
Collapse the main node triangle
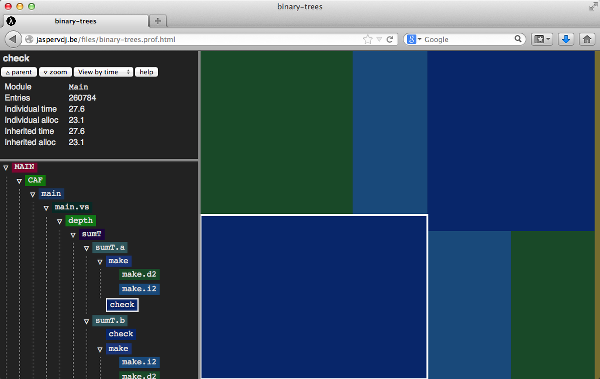(x=33, y=194)
